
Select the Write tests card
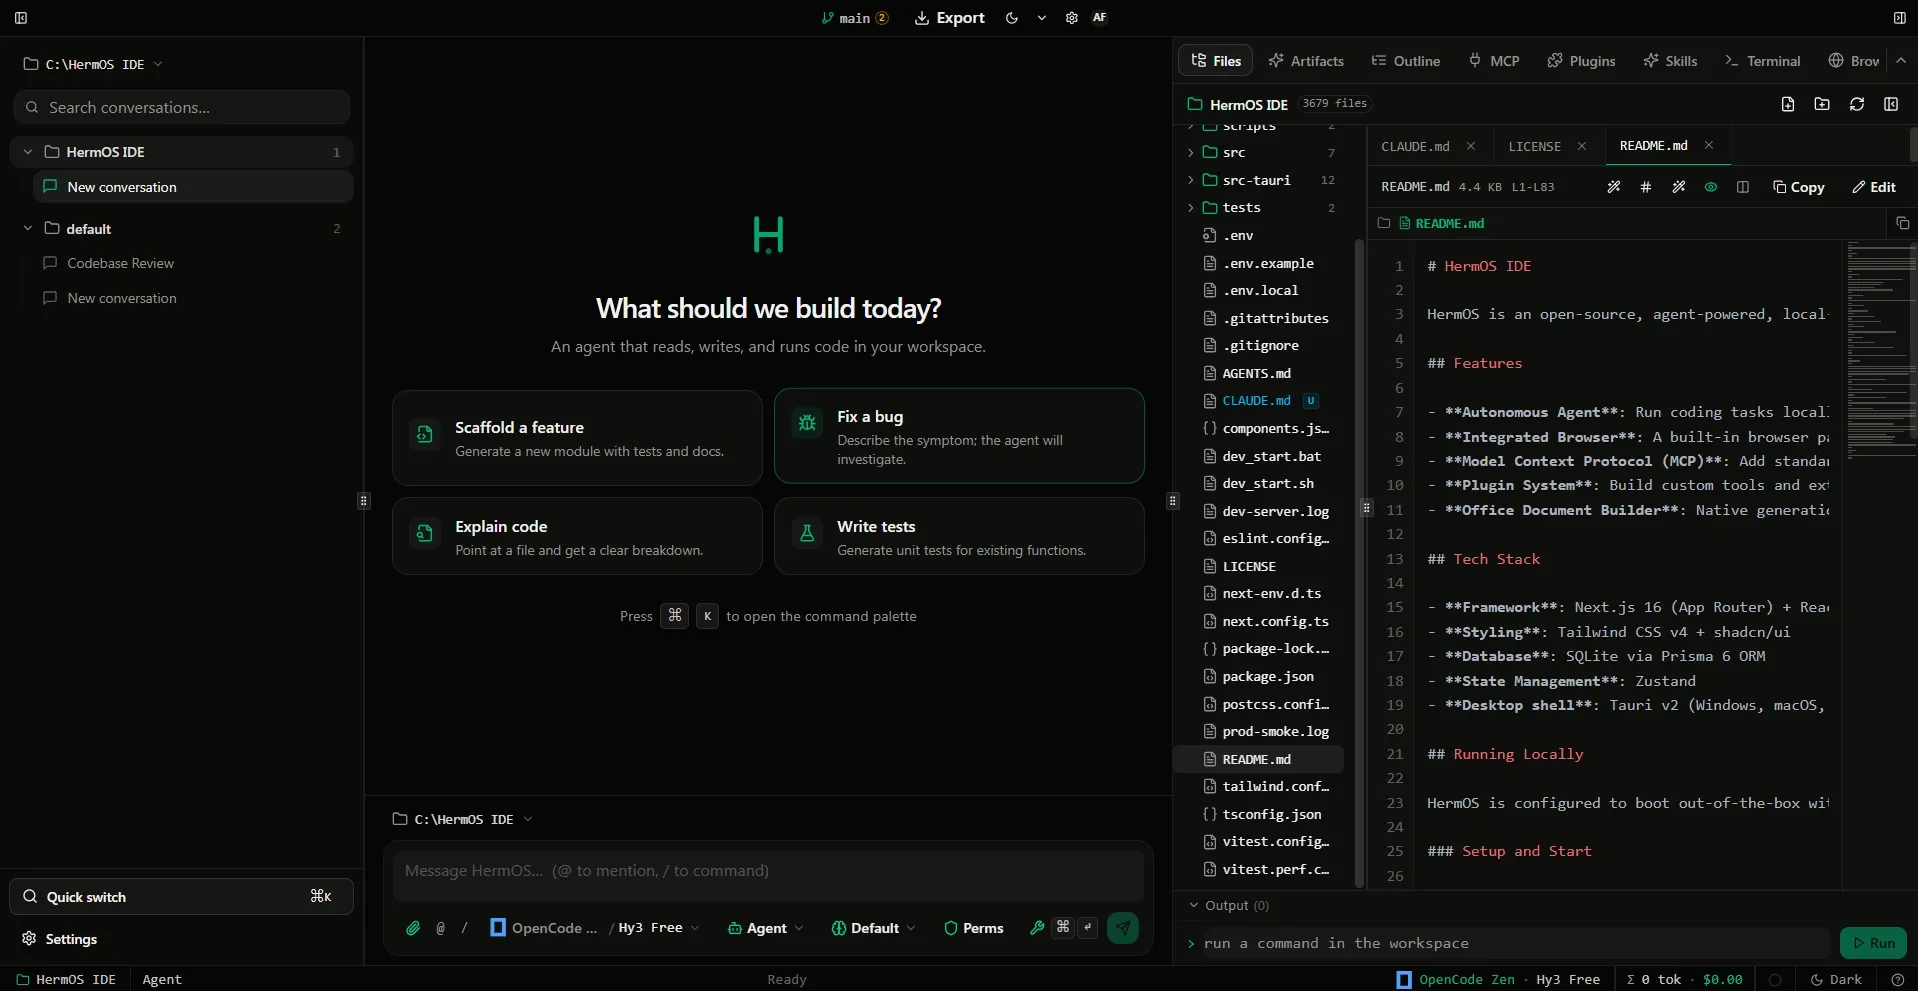(959, 536)
